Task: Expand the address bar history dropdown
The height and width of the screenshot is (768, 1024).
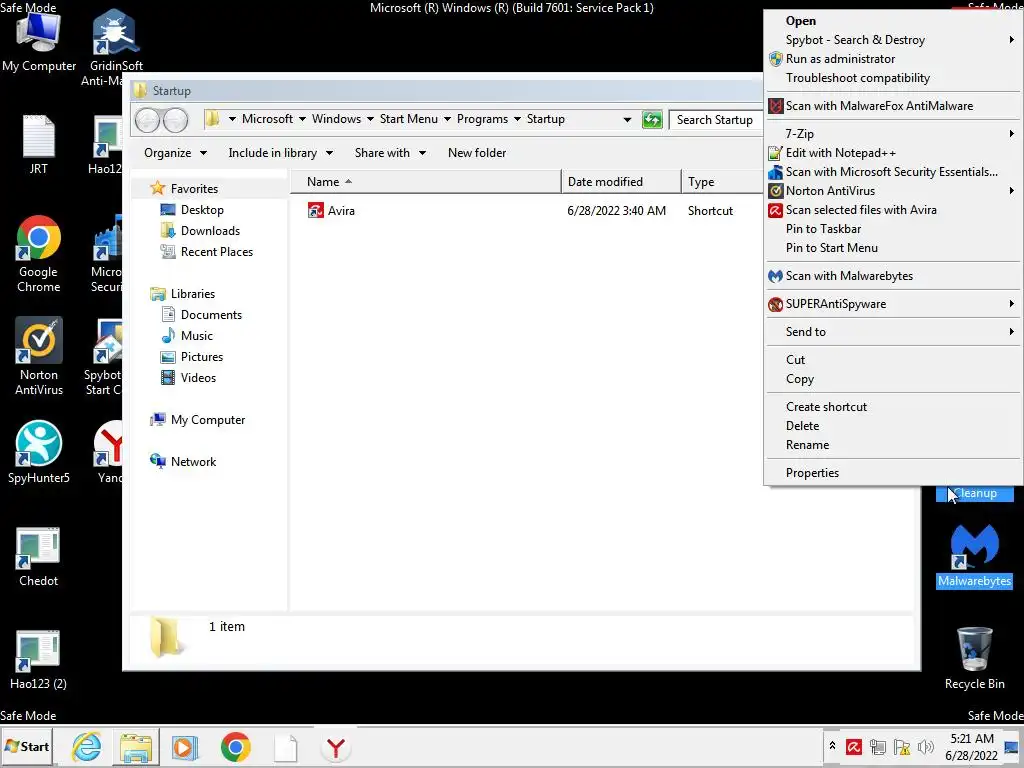Action: (x=627, y=120)
